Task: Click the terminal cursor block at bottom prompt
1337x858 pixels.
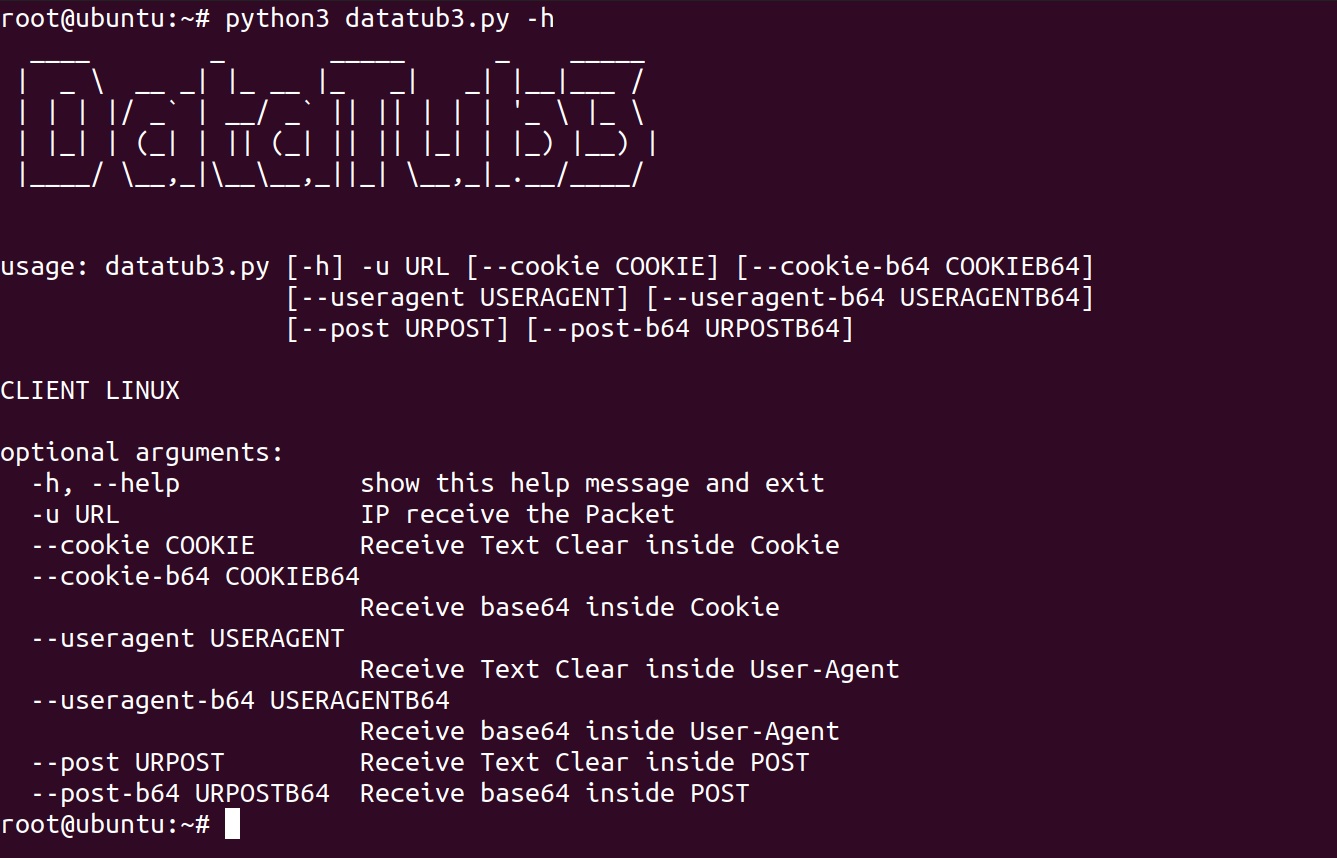Action: [x=232, y=824]
